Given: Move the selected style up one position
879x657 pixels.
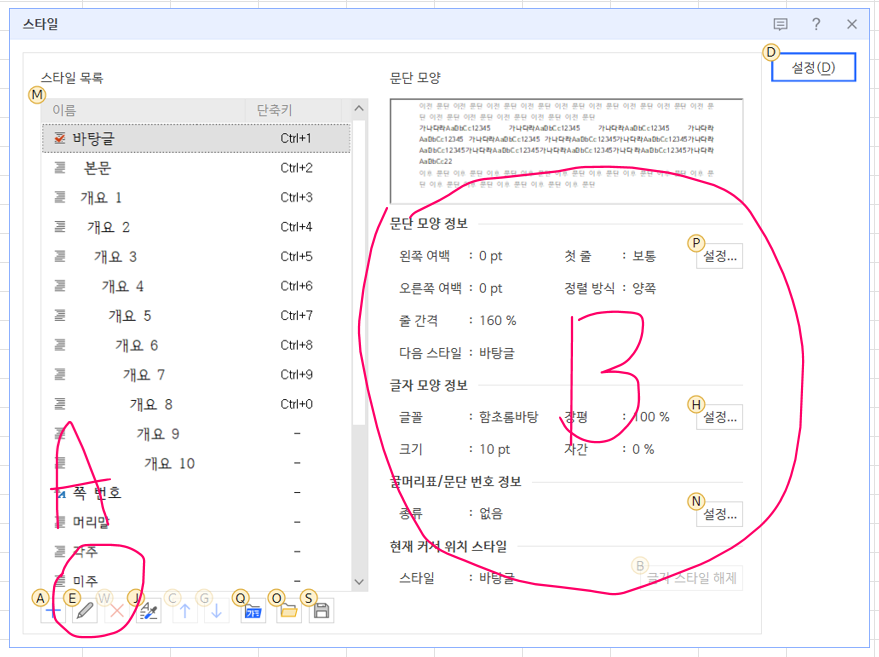Looking at the screenshot, I should [x=184, y=611].
